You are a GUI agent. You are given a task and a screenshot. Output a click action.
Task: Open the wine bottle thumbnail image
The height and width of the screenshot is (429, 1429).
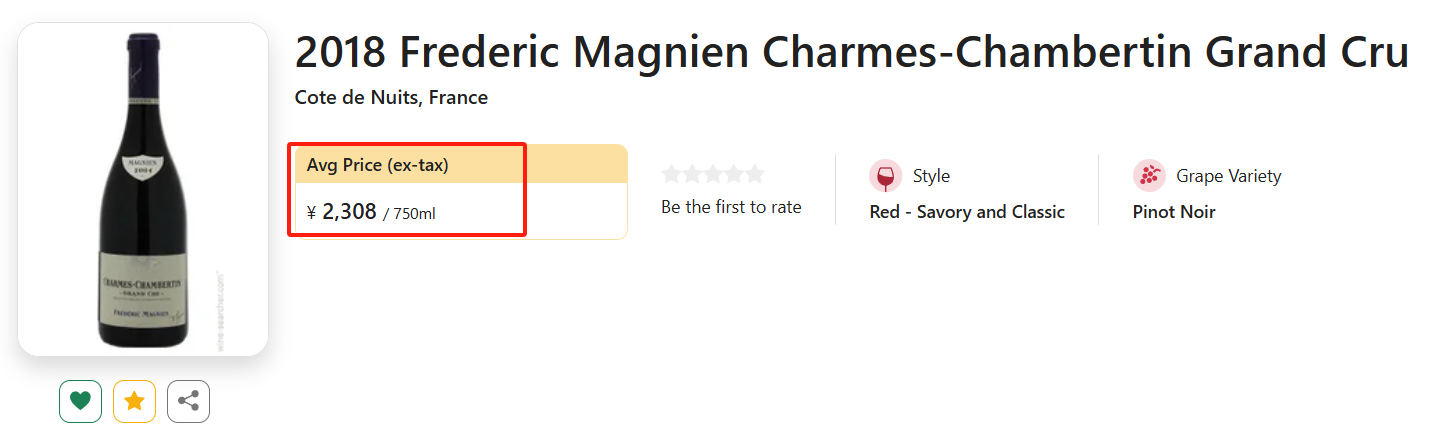[143, 190]
